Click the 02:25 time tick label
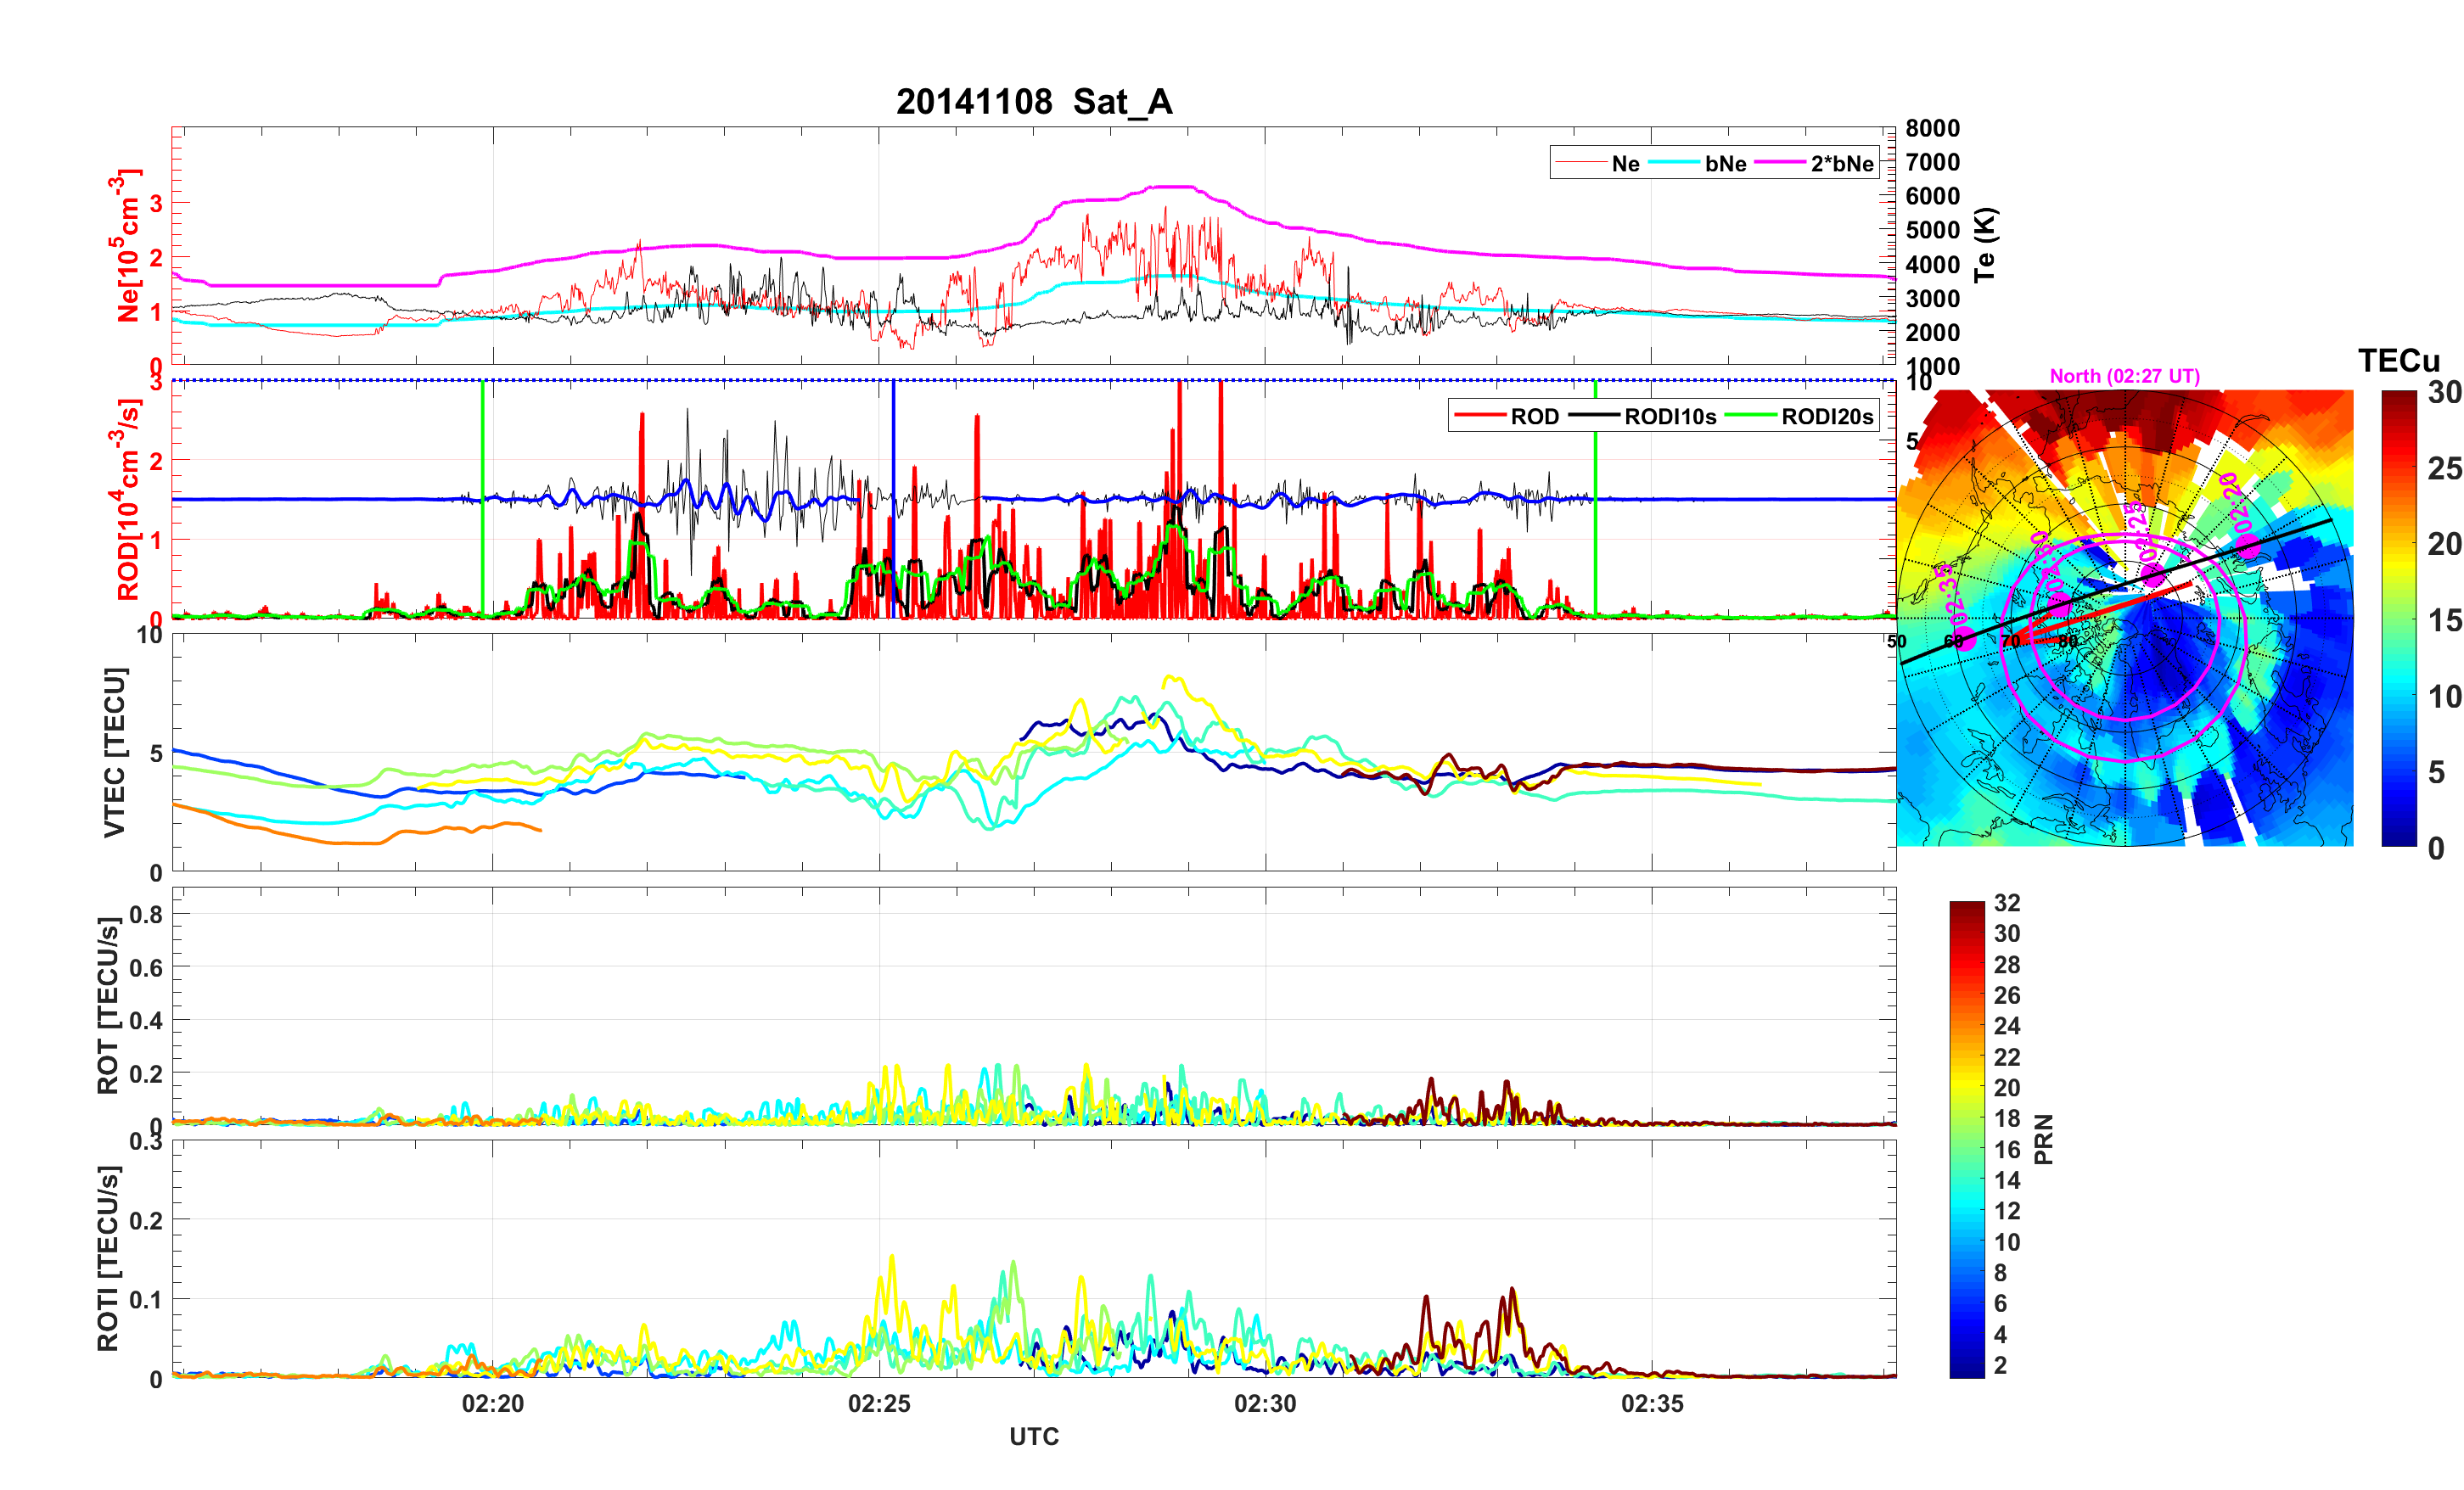 879,1404
